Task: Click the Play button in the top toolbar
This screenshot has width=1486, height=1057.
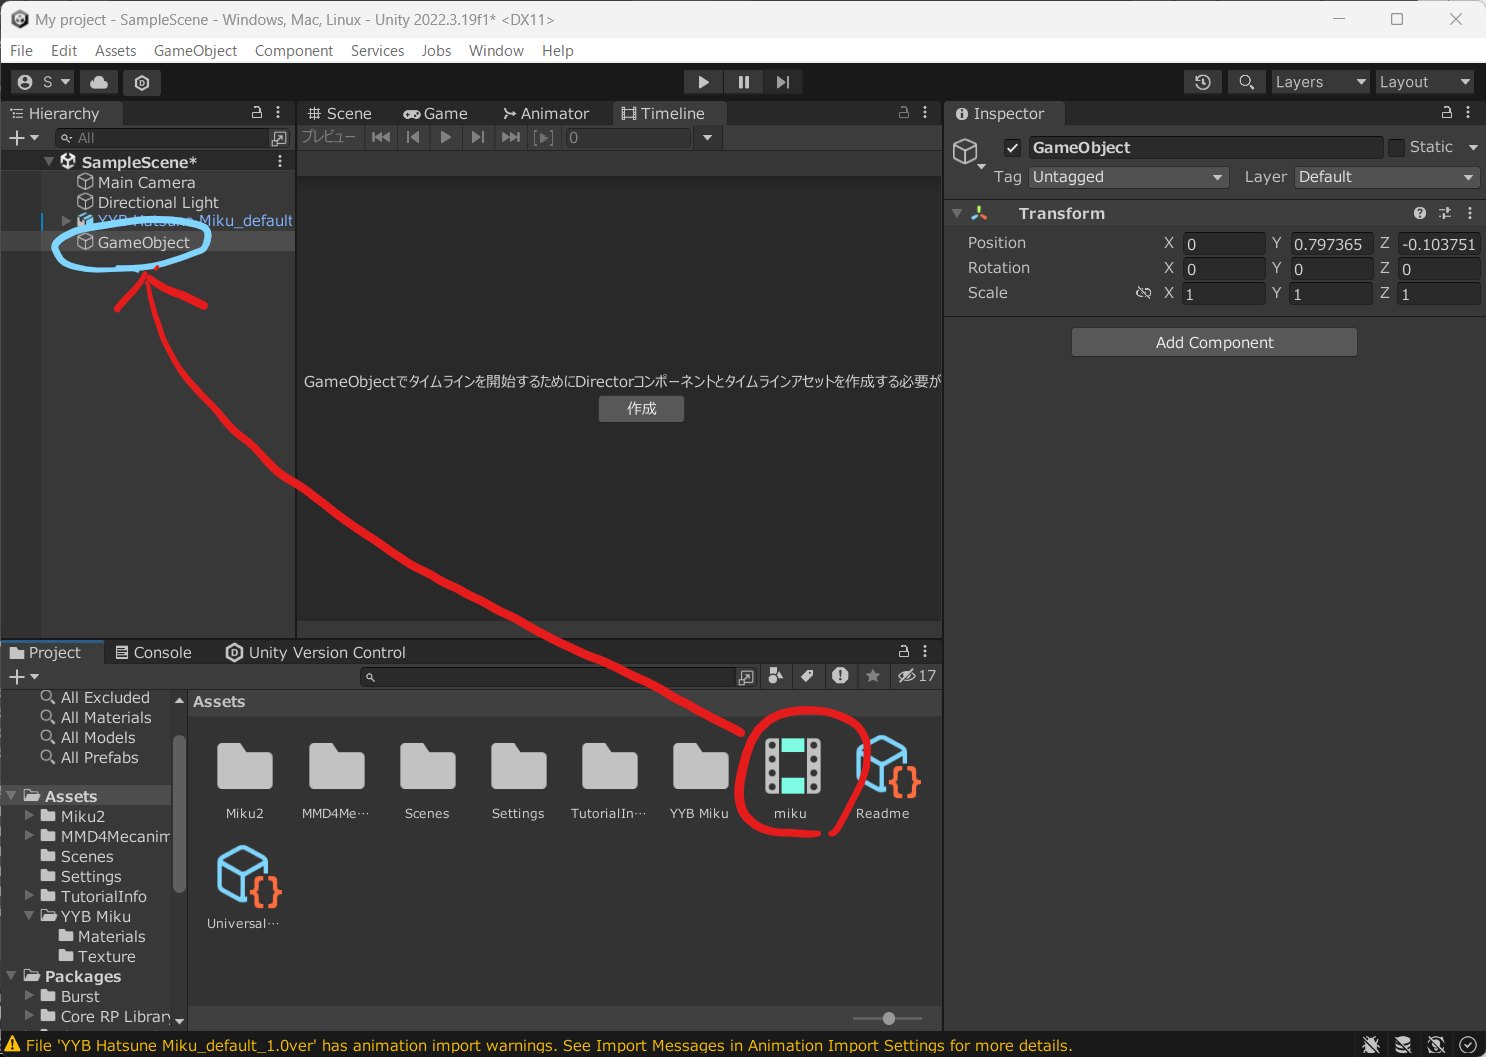Action: 703,82
